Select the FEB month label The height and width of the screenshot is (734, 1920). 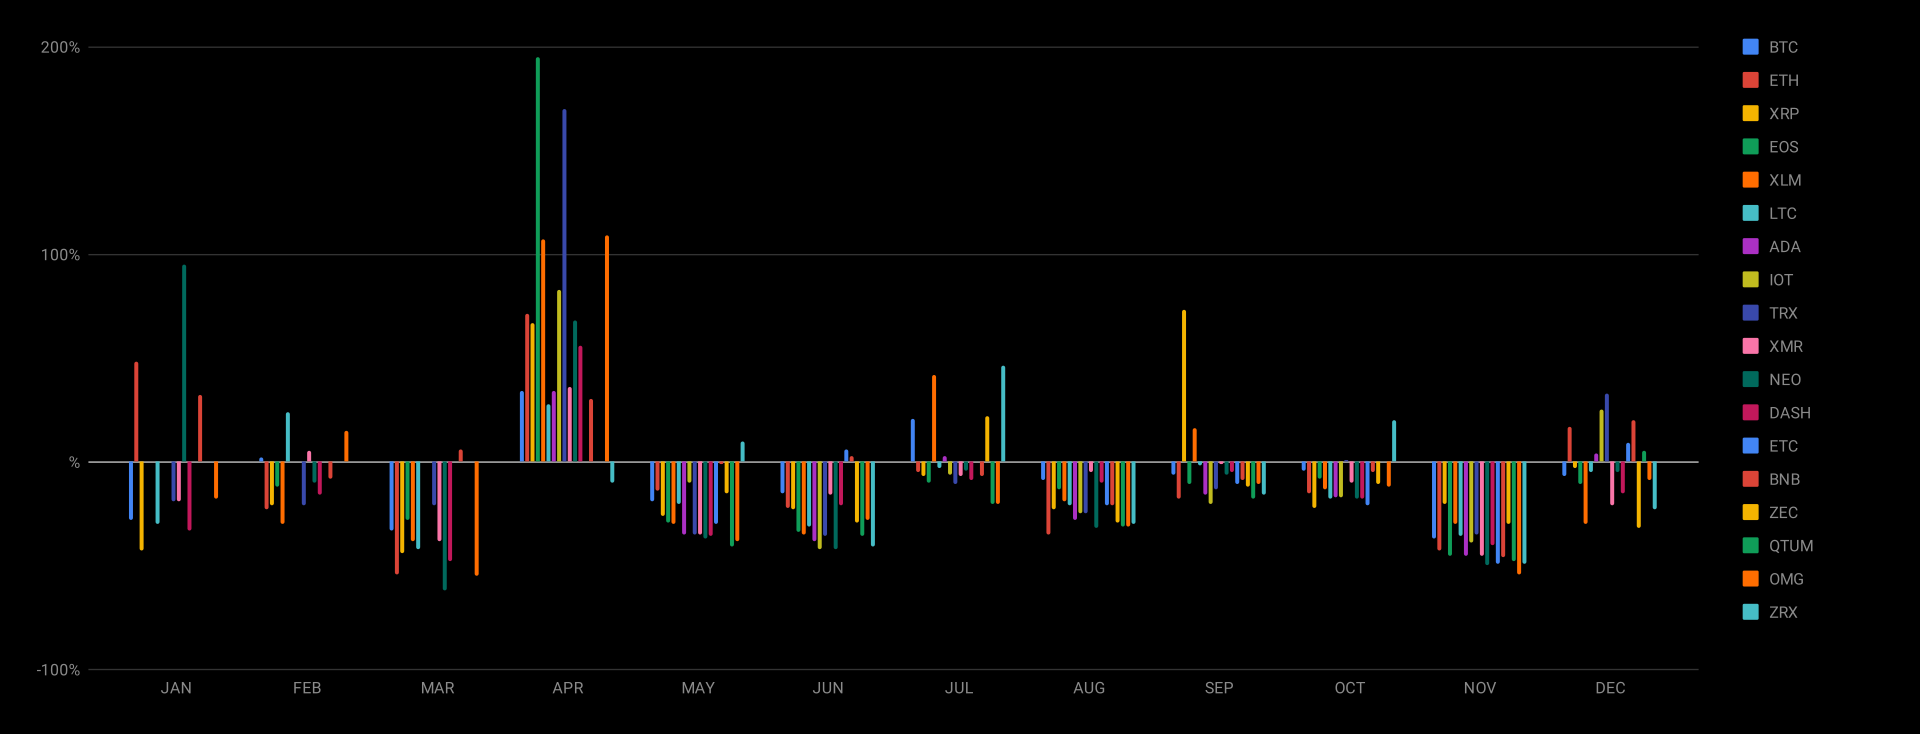click(307, 688)
